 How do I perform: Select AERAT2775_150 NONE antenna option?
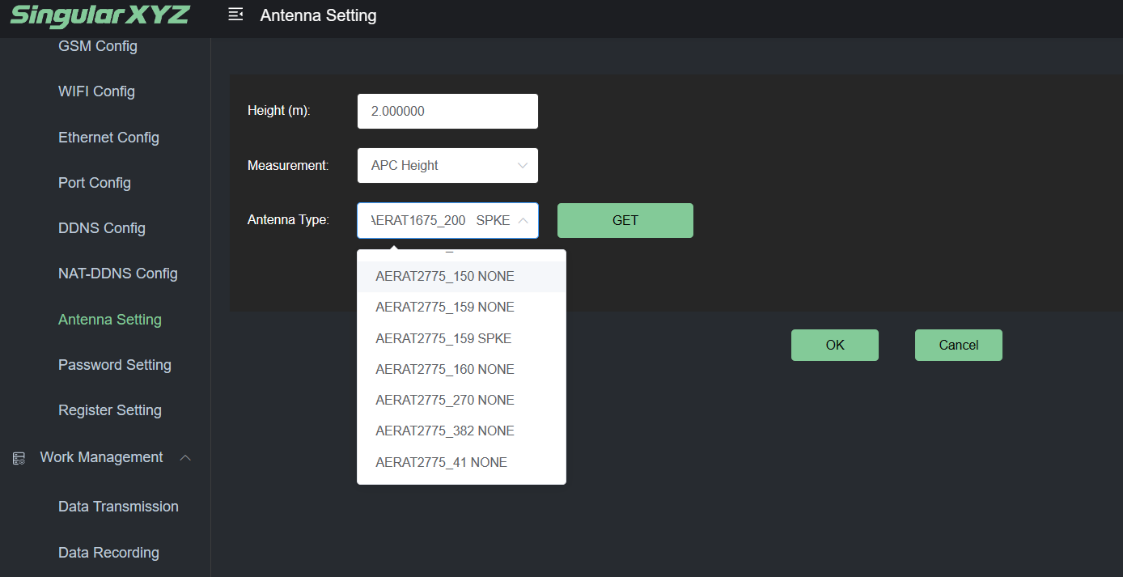point(445,276)
